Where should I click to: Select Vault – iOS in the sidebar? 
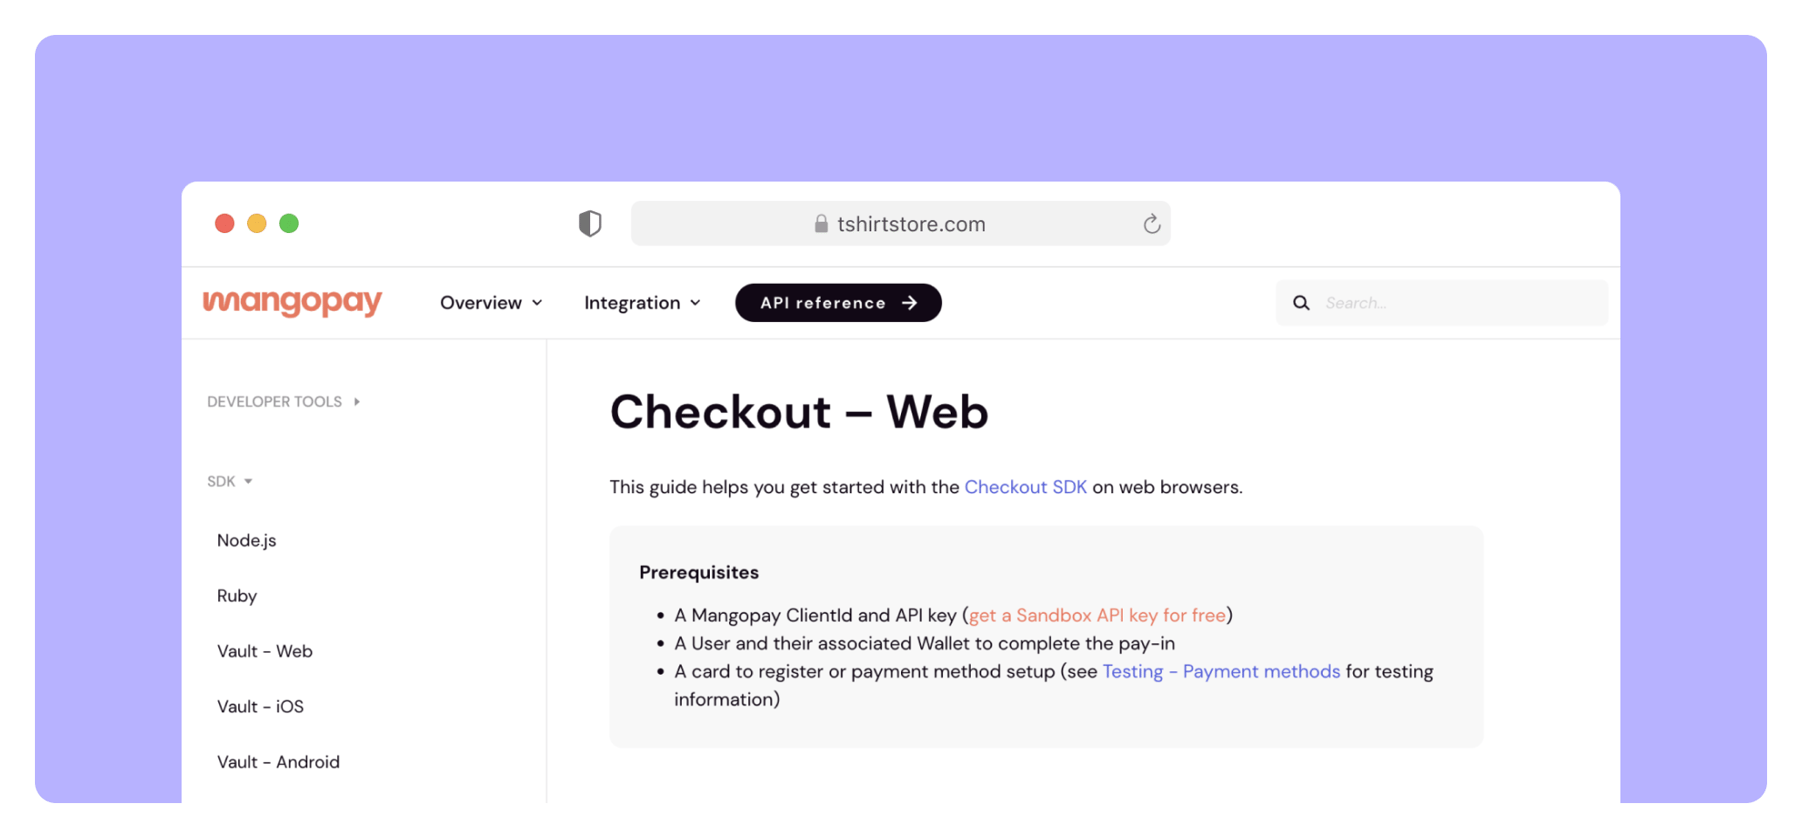260,706
